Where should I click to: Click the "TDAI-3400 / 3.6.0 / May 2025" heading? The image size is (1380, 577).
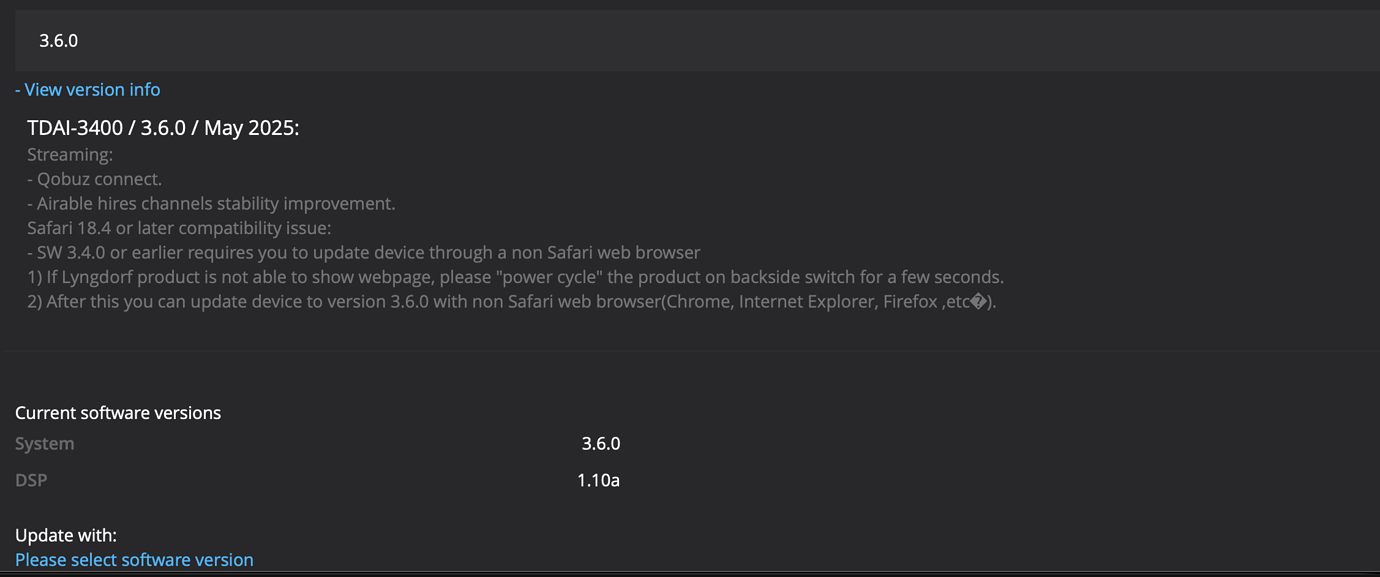click(163, 128)
